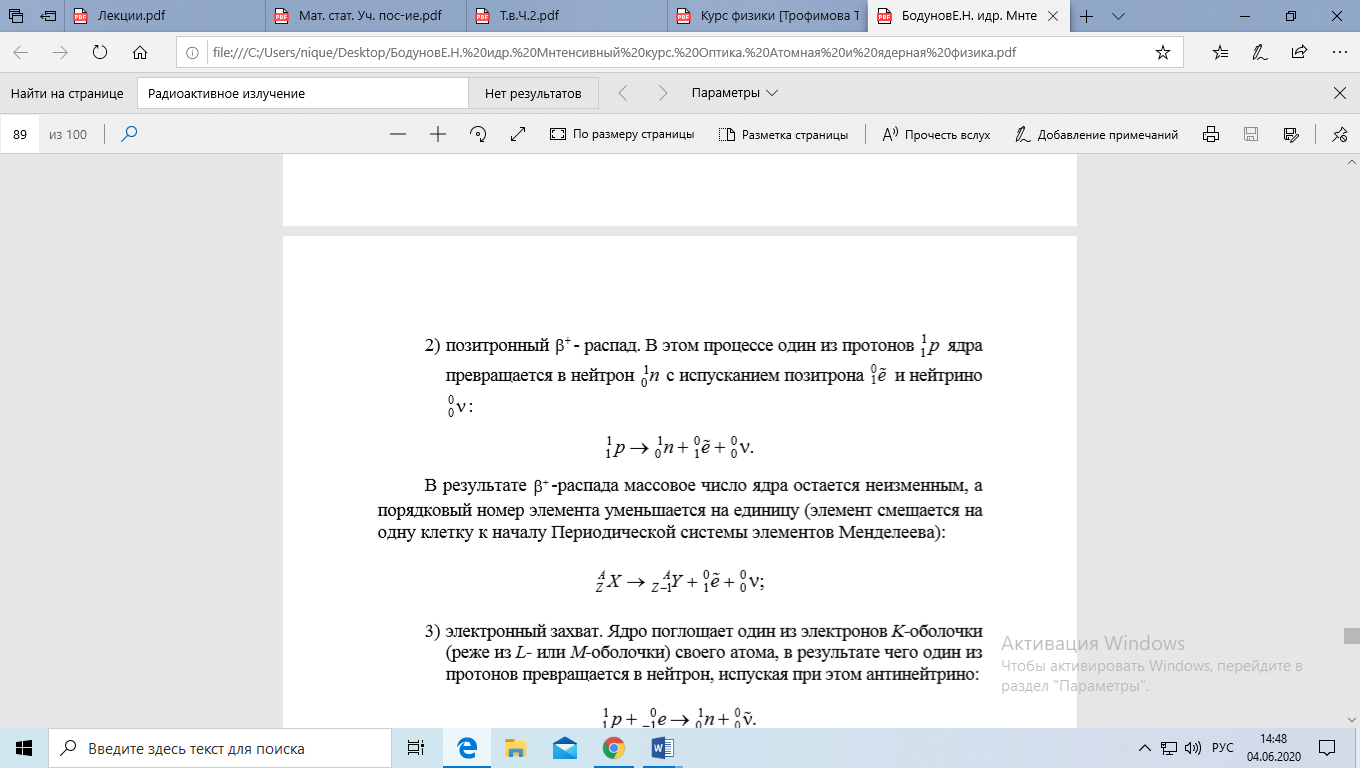Launch Google Chrome from taskbar

pyautogui.click(x=613, y=747)
